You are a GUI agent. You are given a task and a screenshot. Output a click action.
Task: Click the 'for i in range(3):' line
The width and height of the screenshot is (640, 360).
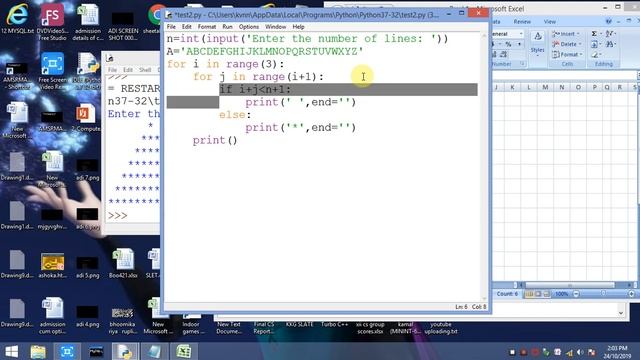coord(225,64)
